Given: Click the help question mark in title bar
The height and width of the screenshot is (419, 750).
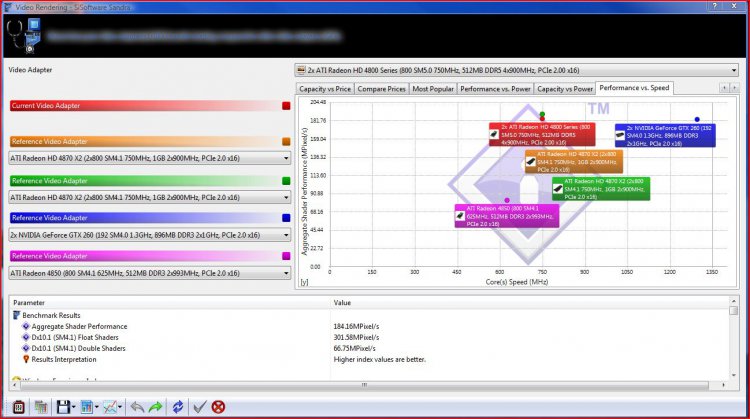Looking at the screenshot, I should [715, 6].
